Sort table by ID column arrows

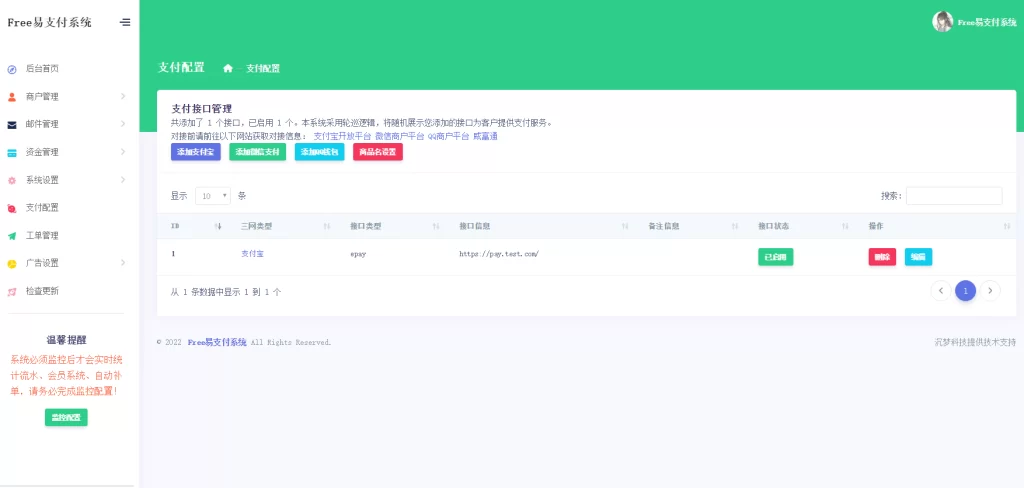point(218,226)
